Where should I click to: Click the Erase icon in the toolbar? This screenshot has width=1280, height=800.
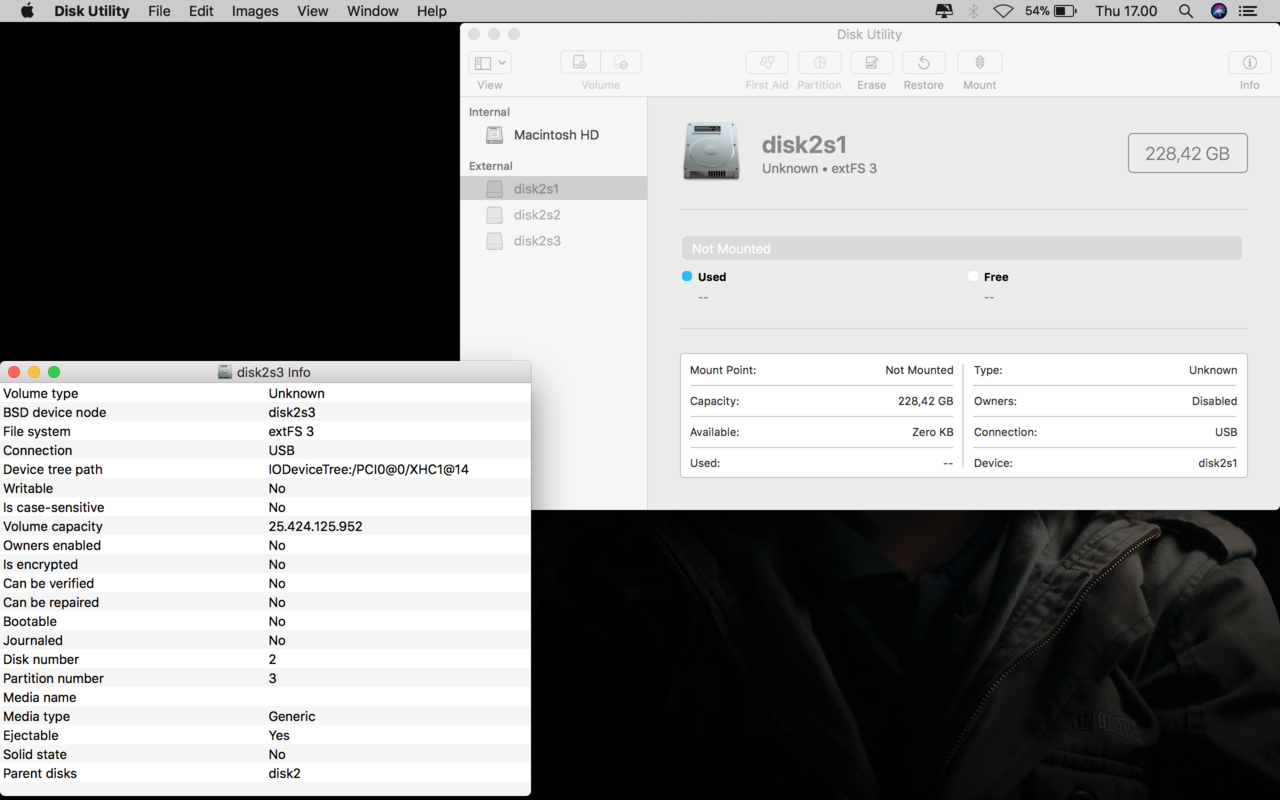tap(871, 62)
